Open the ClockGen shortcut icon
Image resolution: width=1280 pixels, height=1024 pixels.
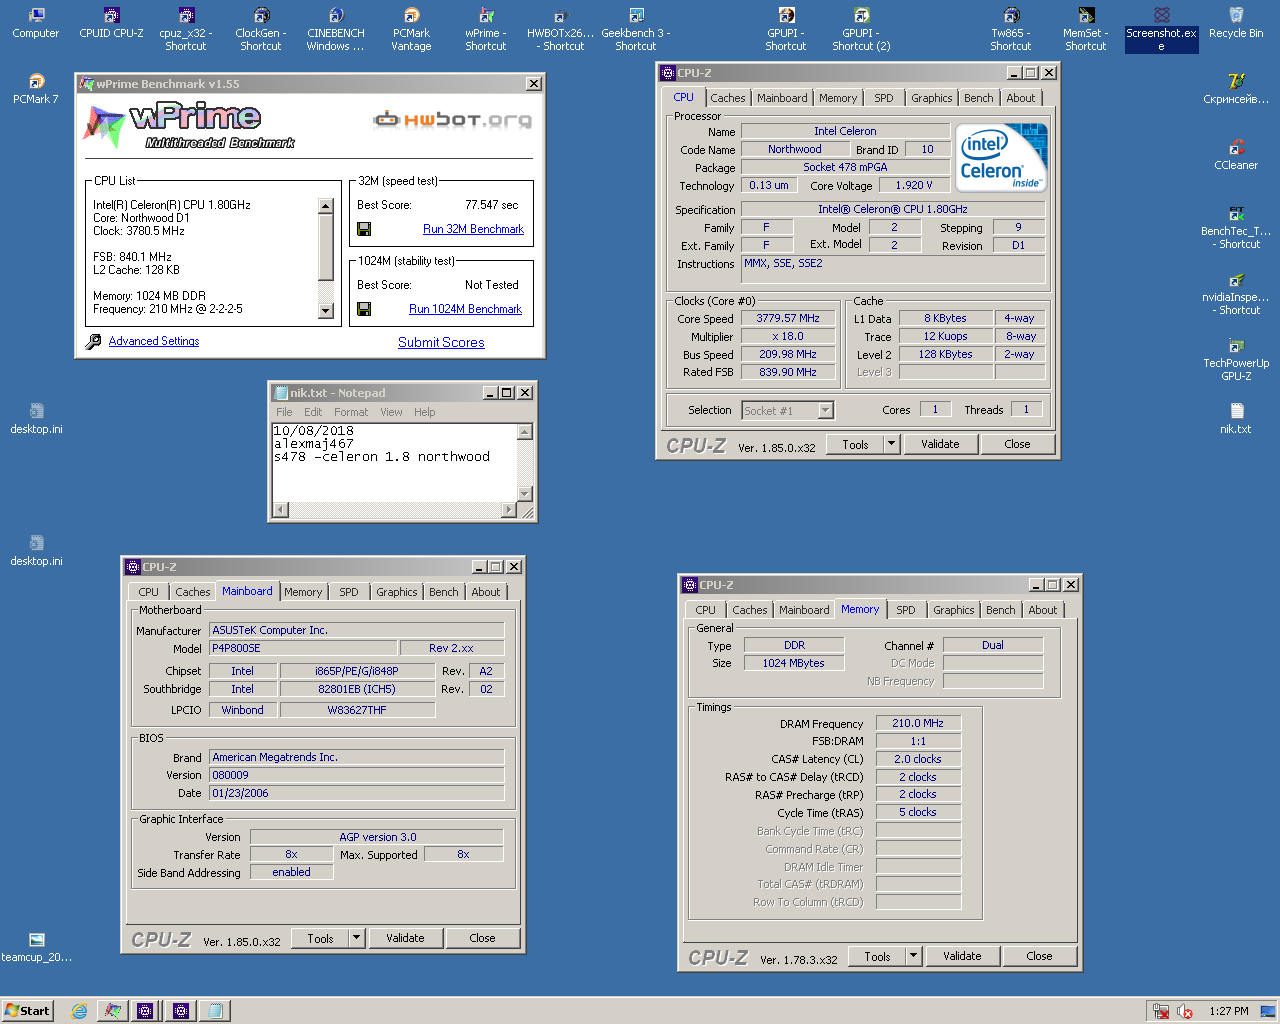[x=261, y=29]
